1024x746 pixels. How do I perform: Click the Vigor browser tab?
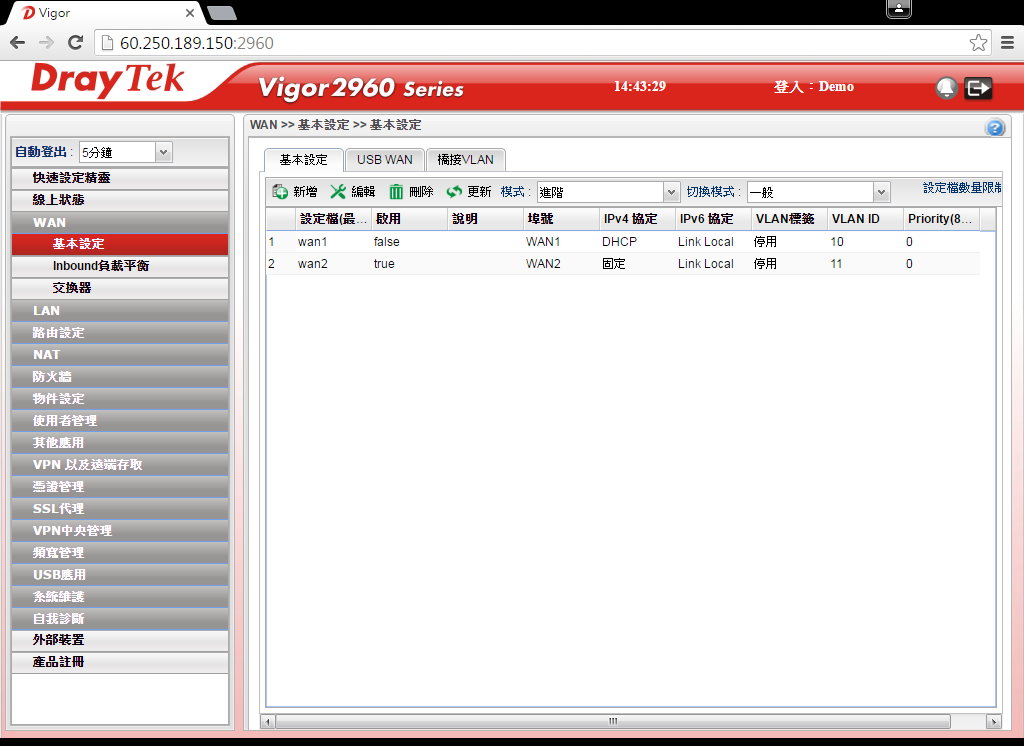[104, 13]
